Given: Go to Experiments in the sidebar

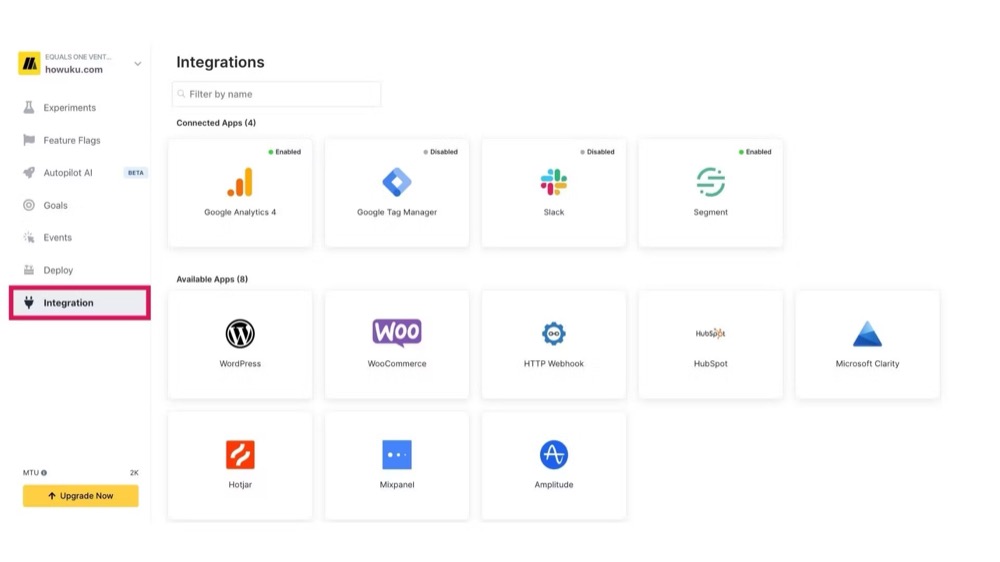Looking at the screenshot, I should pyautogui.click(x=69, y=108).
